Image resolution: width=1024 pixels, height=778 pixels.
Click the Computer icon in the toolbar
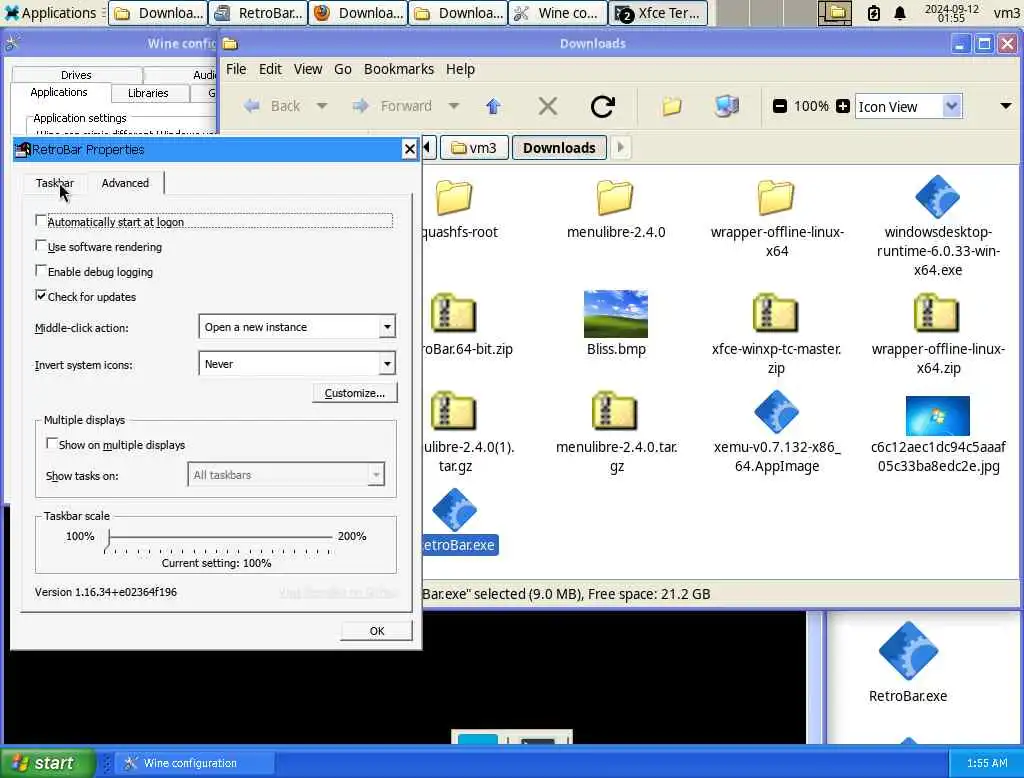[x=726, y=106]
